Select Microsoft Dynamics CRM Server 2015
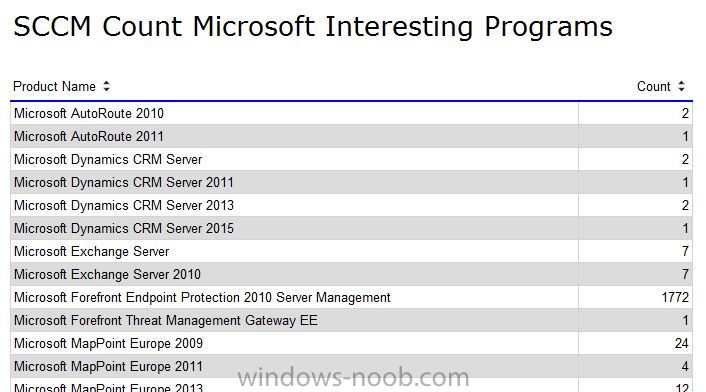This screenshot has height=392, width=706. tap(351, 228)
